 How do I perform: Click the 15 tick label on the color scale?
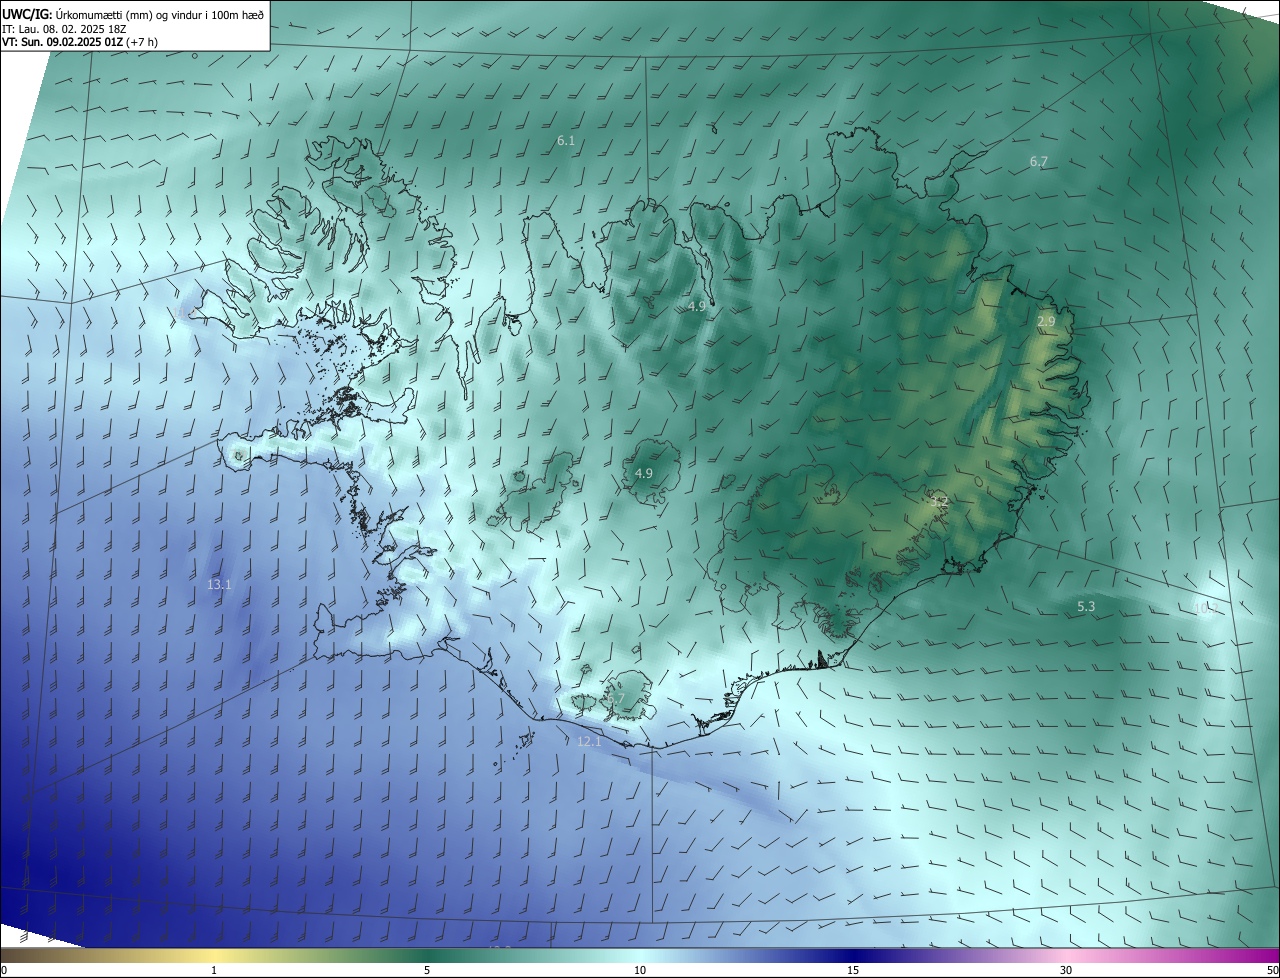coord(853,970)
